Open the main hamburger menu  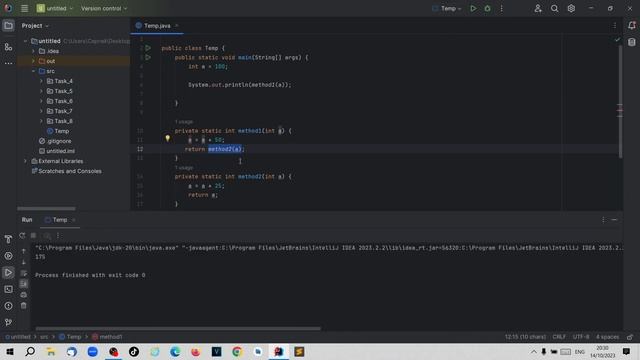24,8
